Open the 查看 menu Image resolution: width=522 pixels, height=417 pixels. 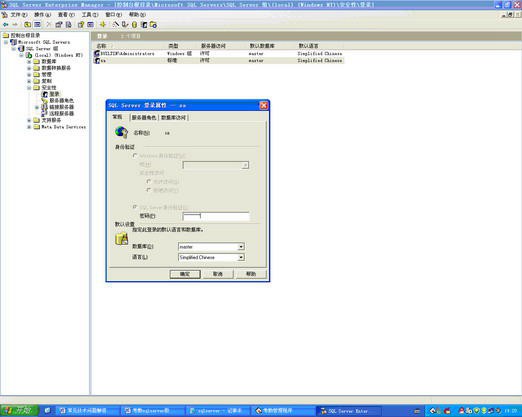[x=66, y=15]
